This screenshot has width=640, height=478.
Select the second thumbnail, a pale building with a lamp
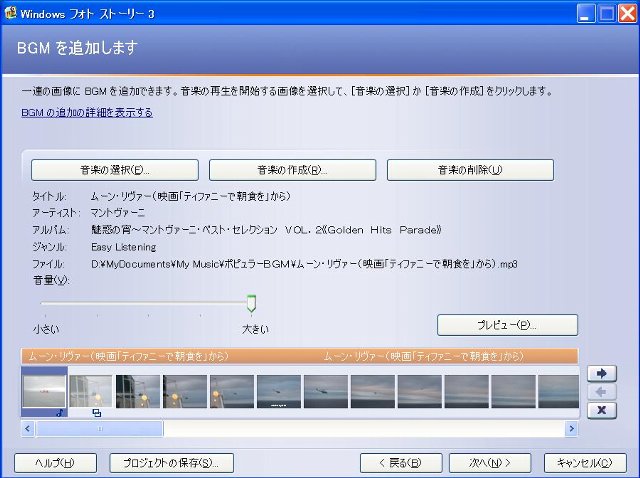click(x=91, y=391)
